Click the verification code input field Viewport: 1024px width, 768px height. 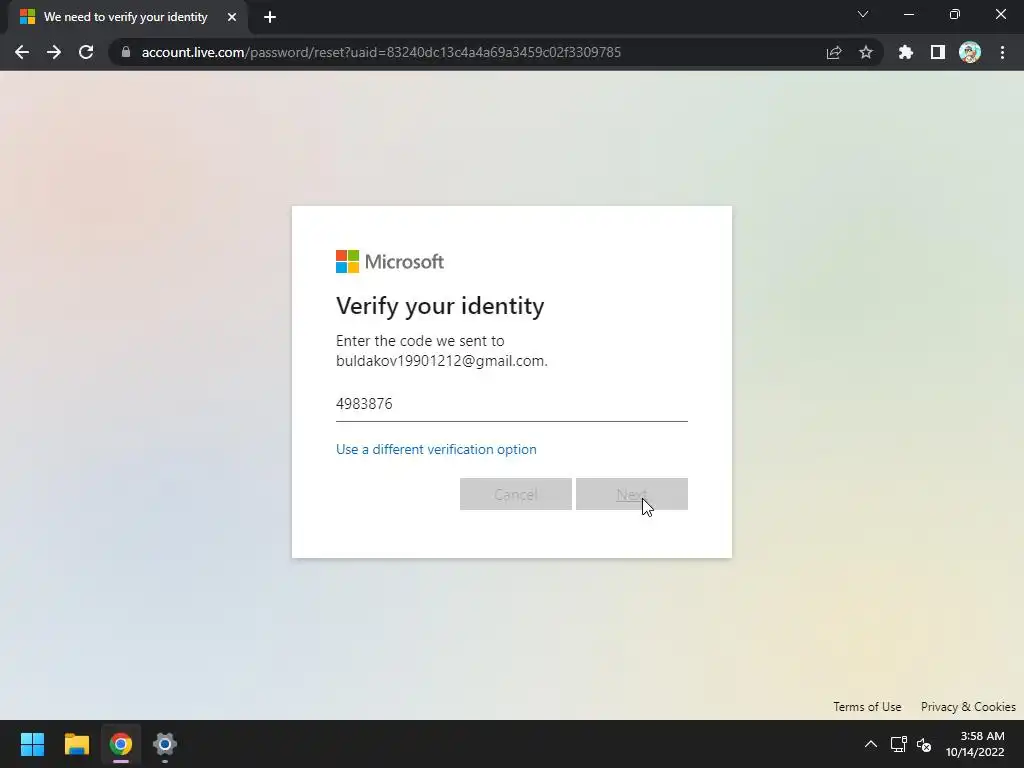click(511, 404)
